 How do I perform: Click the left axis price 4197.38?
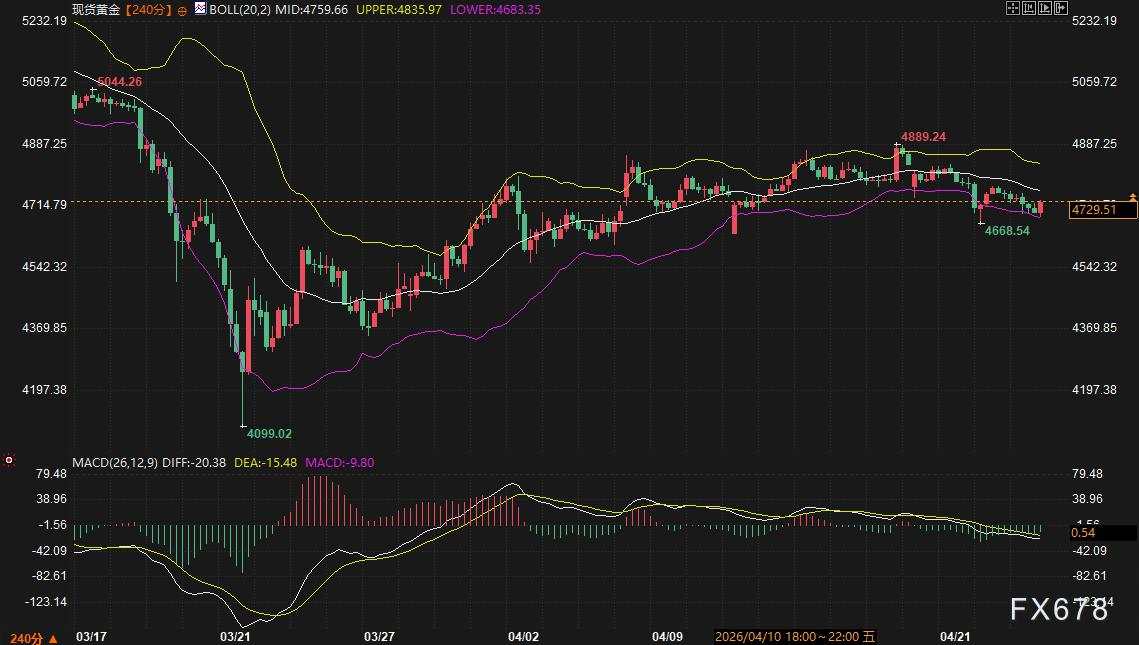[44, 389]
